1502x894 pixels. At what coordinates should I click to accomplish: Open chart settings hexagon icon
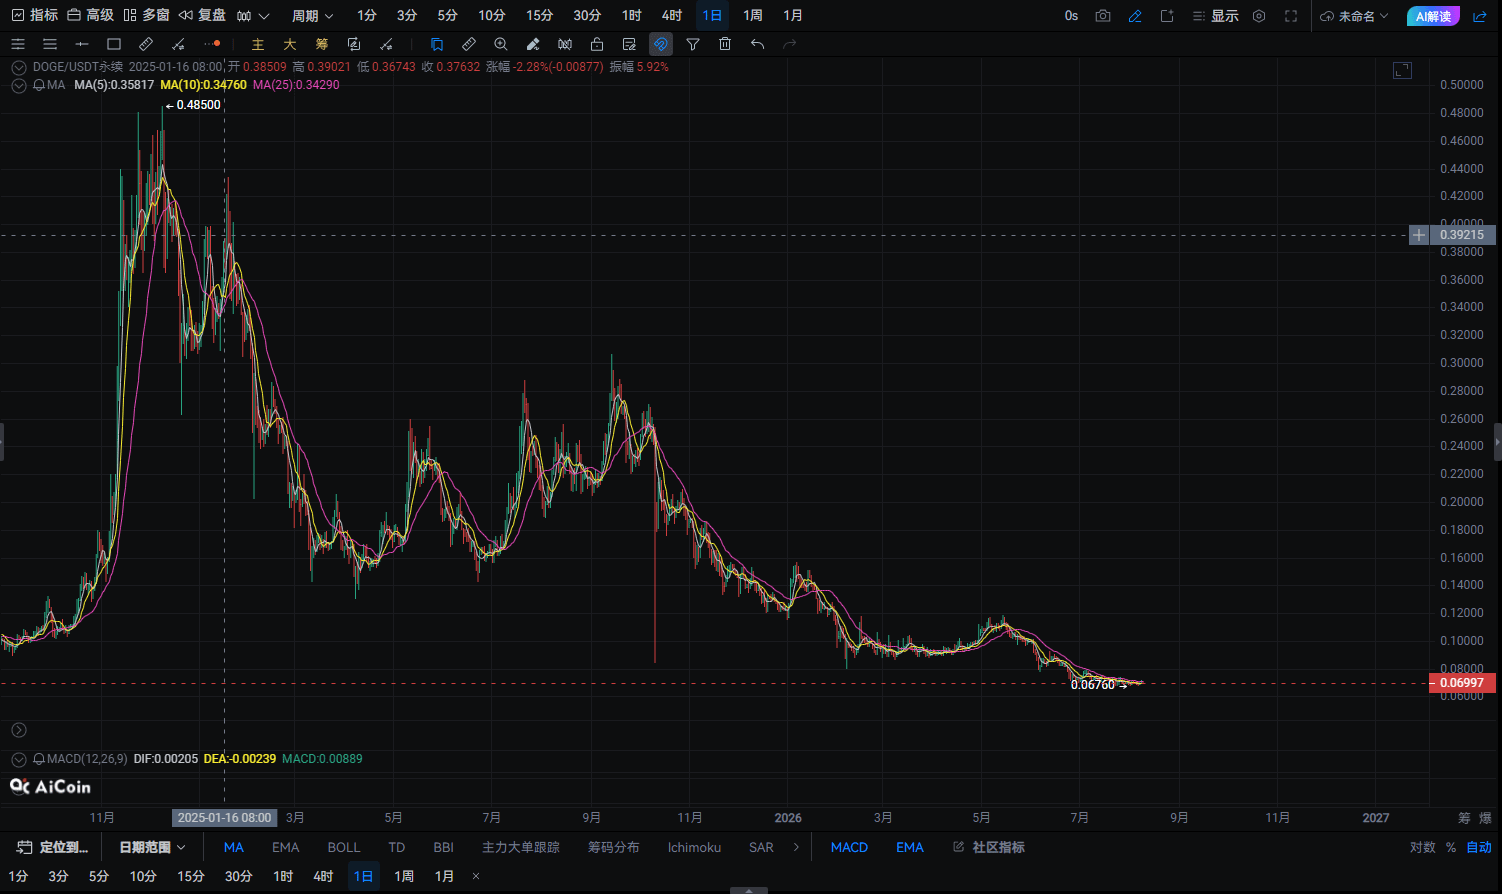click(1259, 16)
